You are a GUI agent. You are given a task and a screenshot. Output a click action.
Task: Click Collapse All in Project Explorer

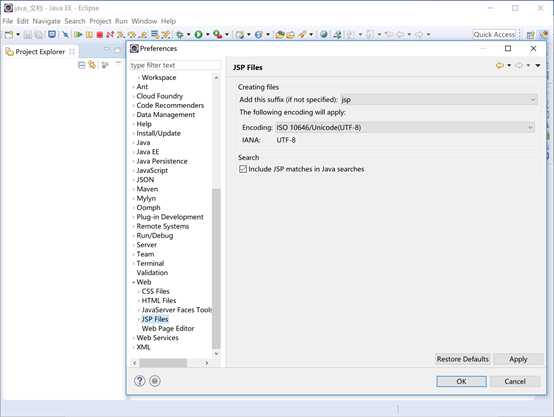pyautogui.click(x=82, y=65)
